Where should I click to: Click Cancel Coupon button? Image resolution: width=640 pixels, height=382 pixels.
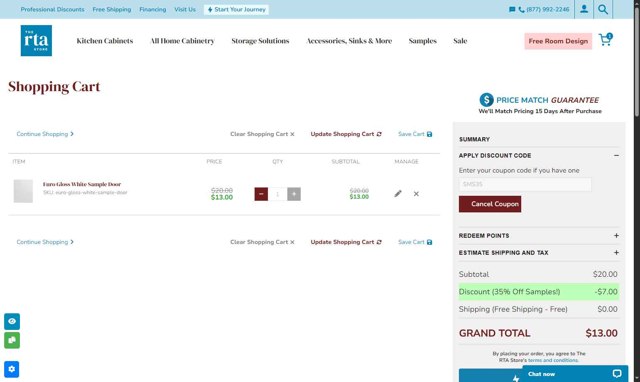(490, 204)
